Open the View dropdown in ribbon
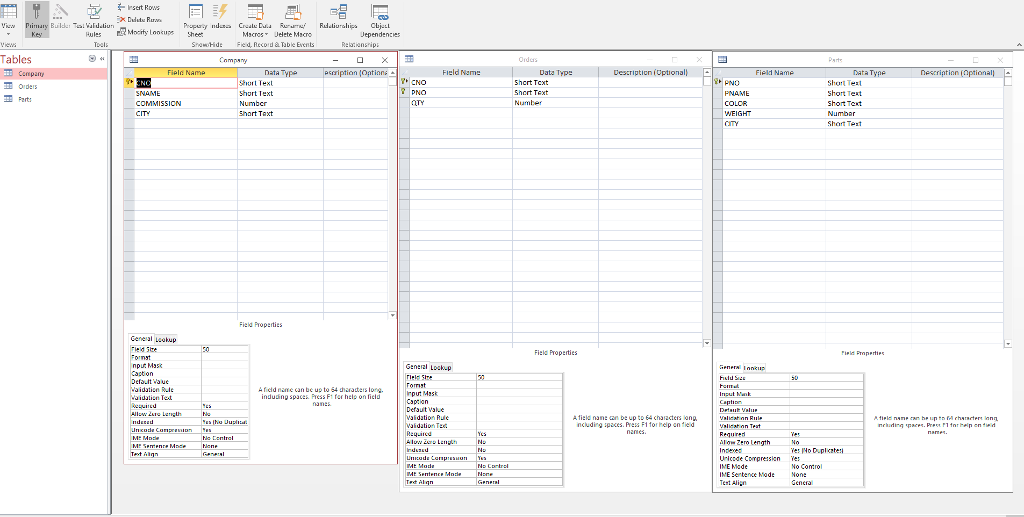Image resolution: width=1024 pixels, height=517 pixels. tap(9, 32)
